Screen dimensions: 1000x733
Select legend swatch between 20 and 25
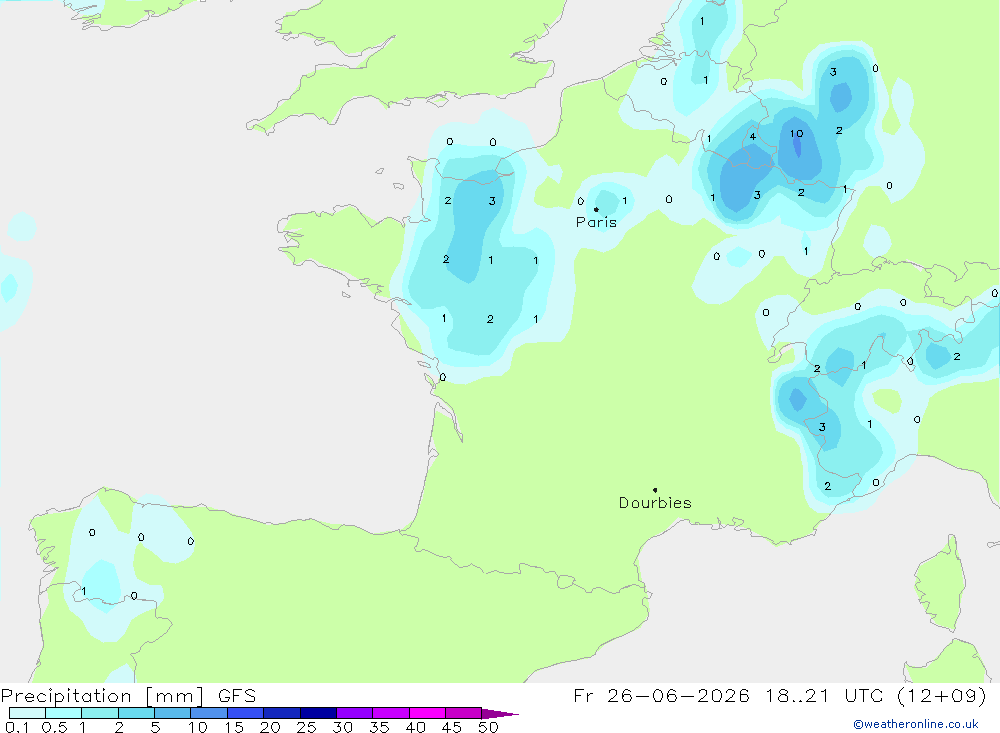pyautogui.click(x=282, y=713)
